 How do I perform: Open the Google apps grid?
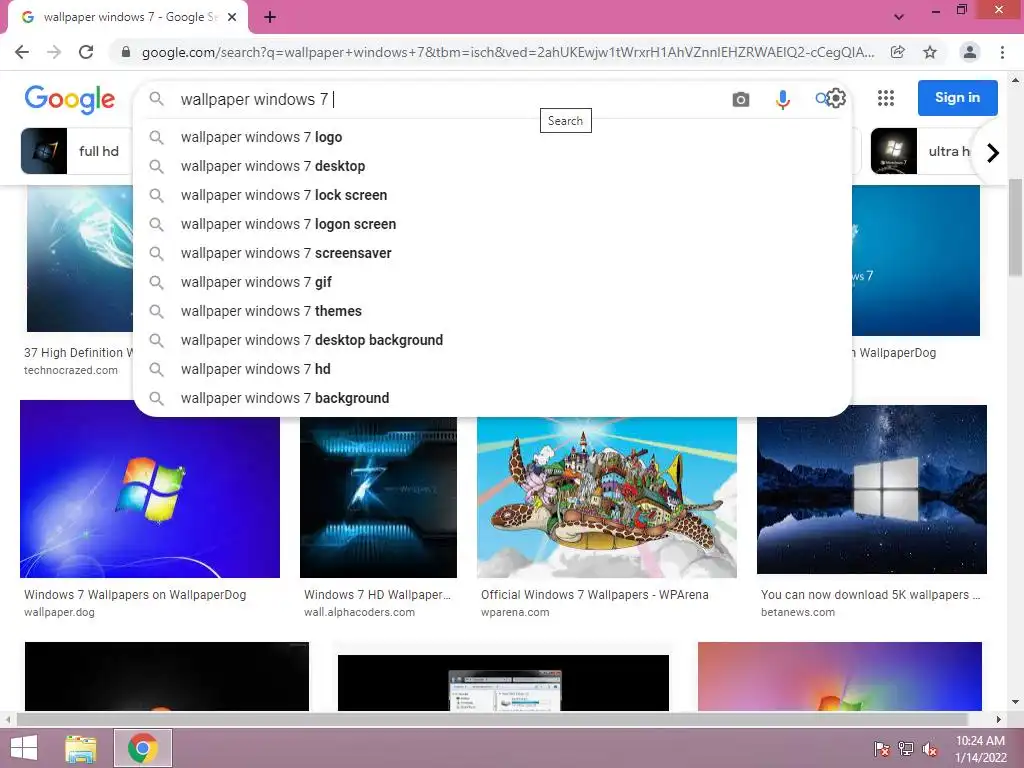tap(886, 98)
